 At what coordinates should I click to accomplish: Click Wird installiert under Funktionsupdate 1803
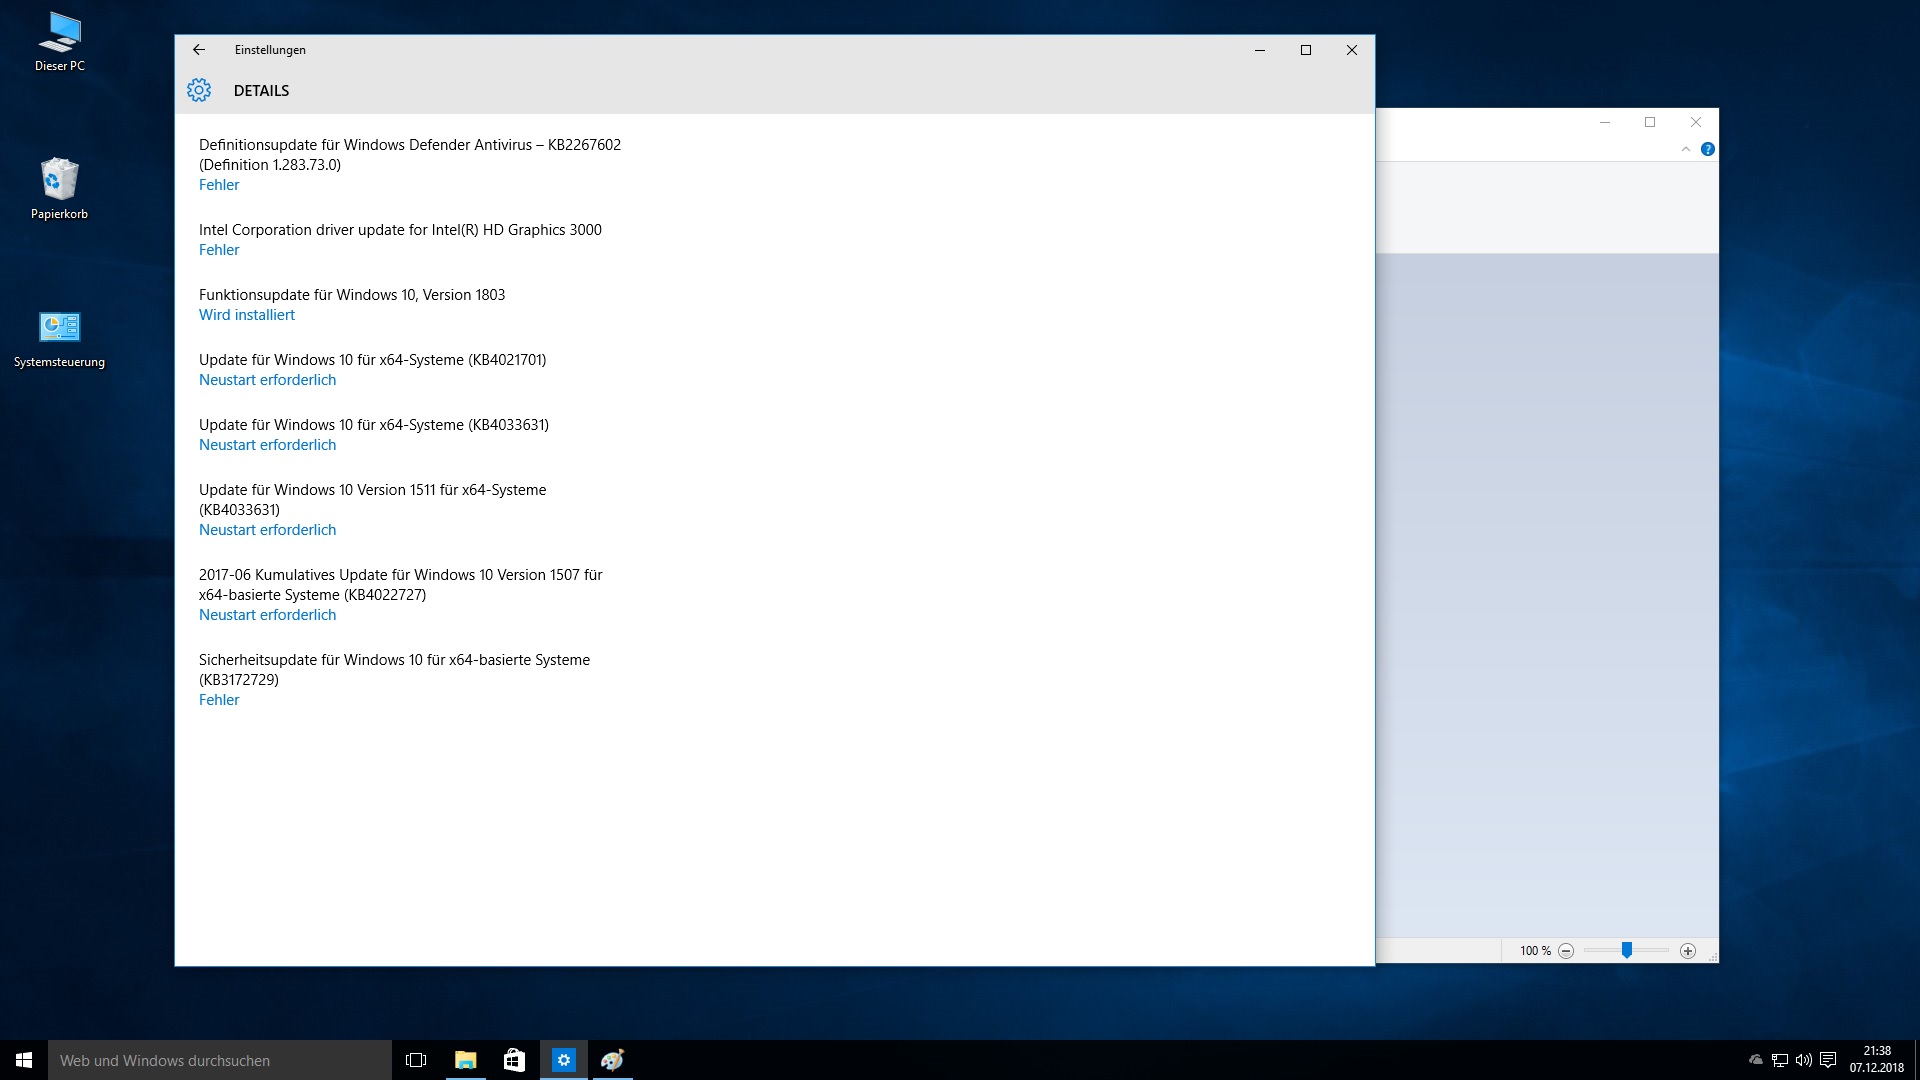click(x=247, y=315)
